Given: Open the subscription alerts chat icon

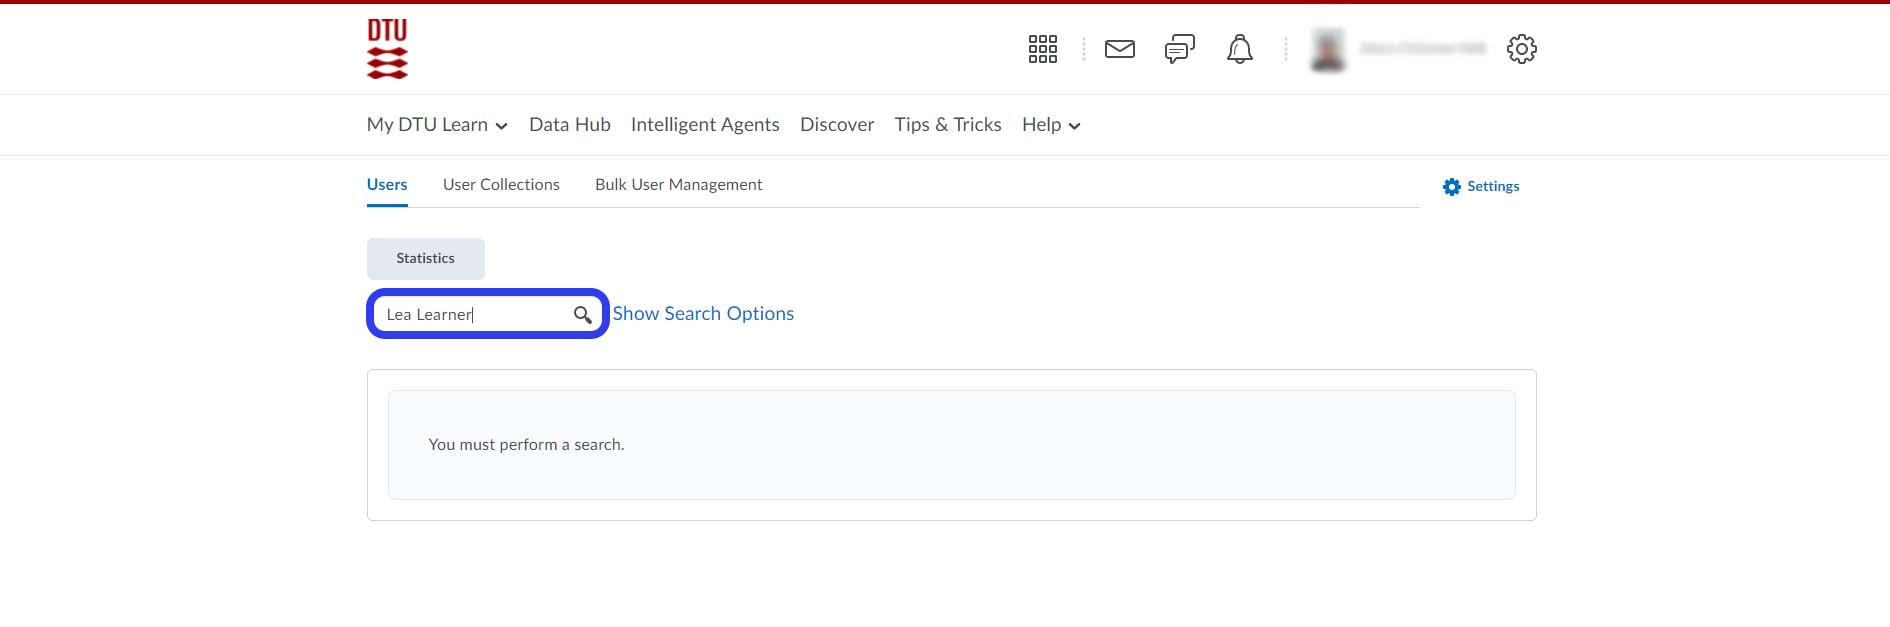Looking at the screenshot, I should click(1179, 49).
